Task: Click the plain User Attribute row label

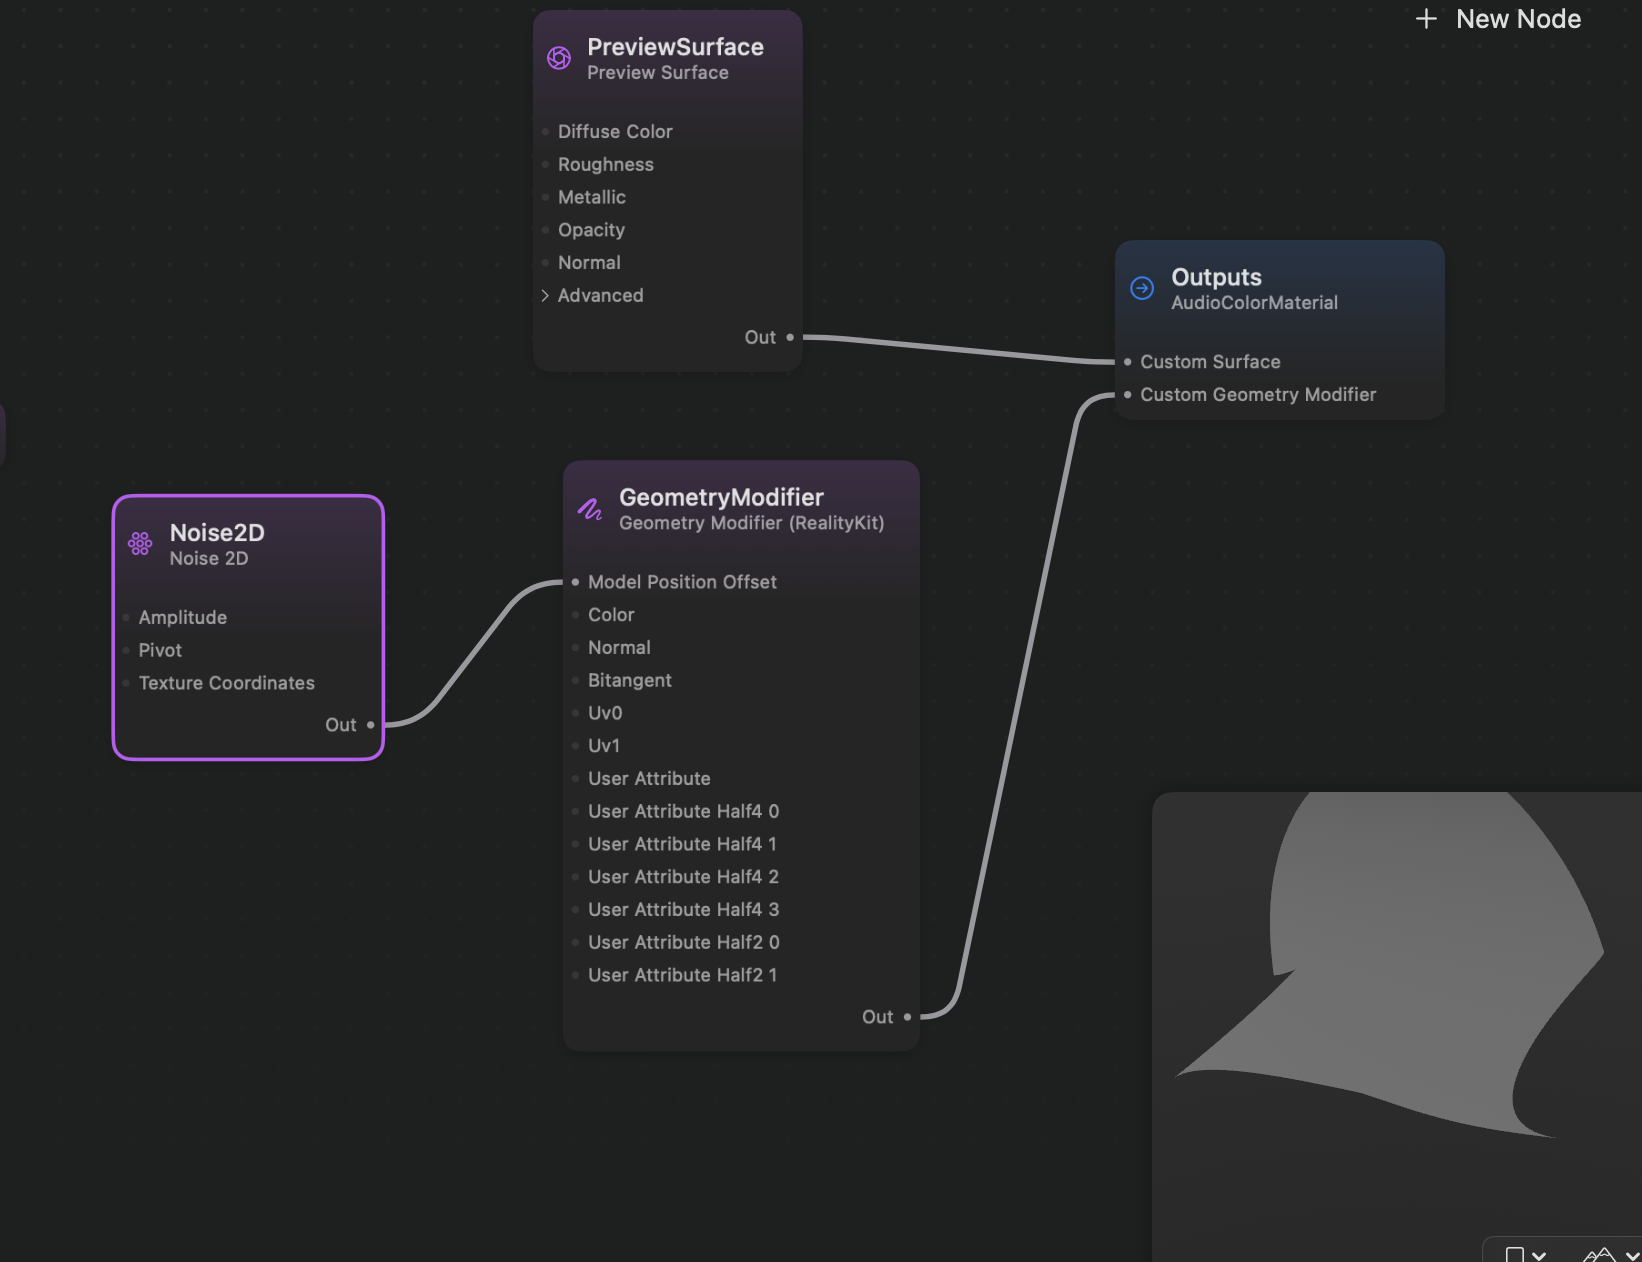Action: pos(649,779)
